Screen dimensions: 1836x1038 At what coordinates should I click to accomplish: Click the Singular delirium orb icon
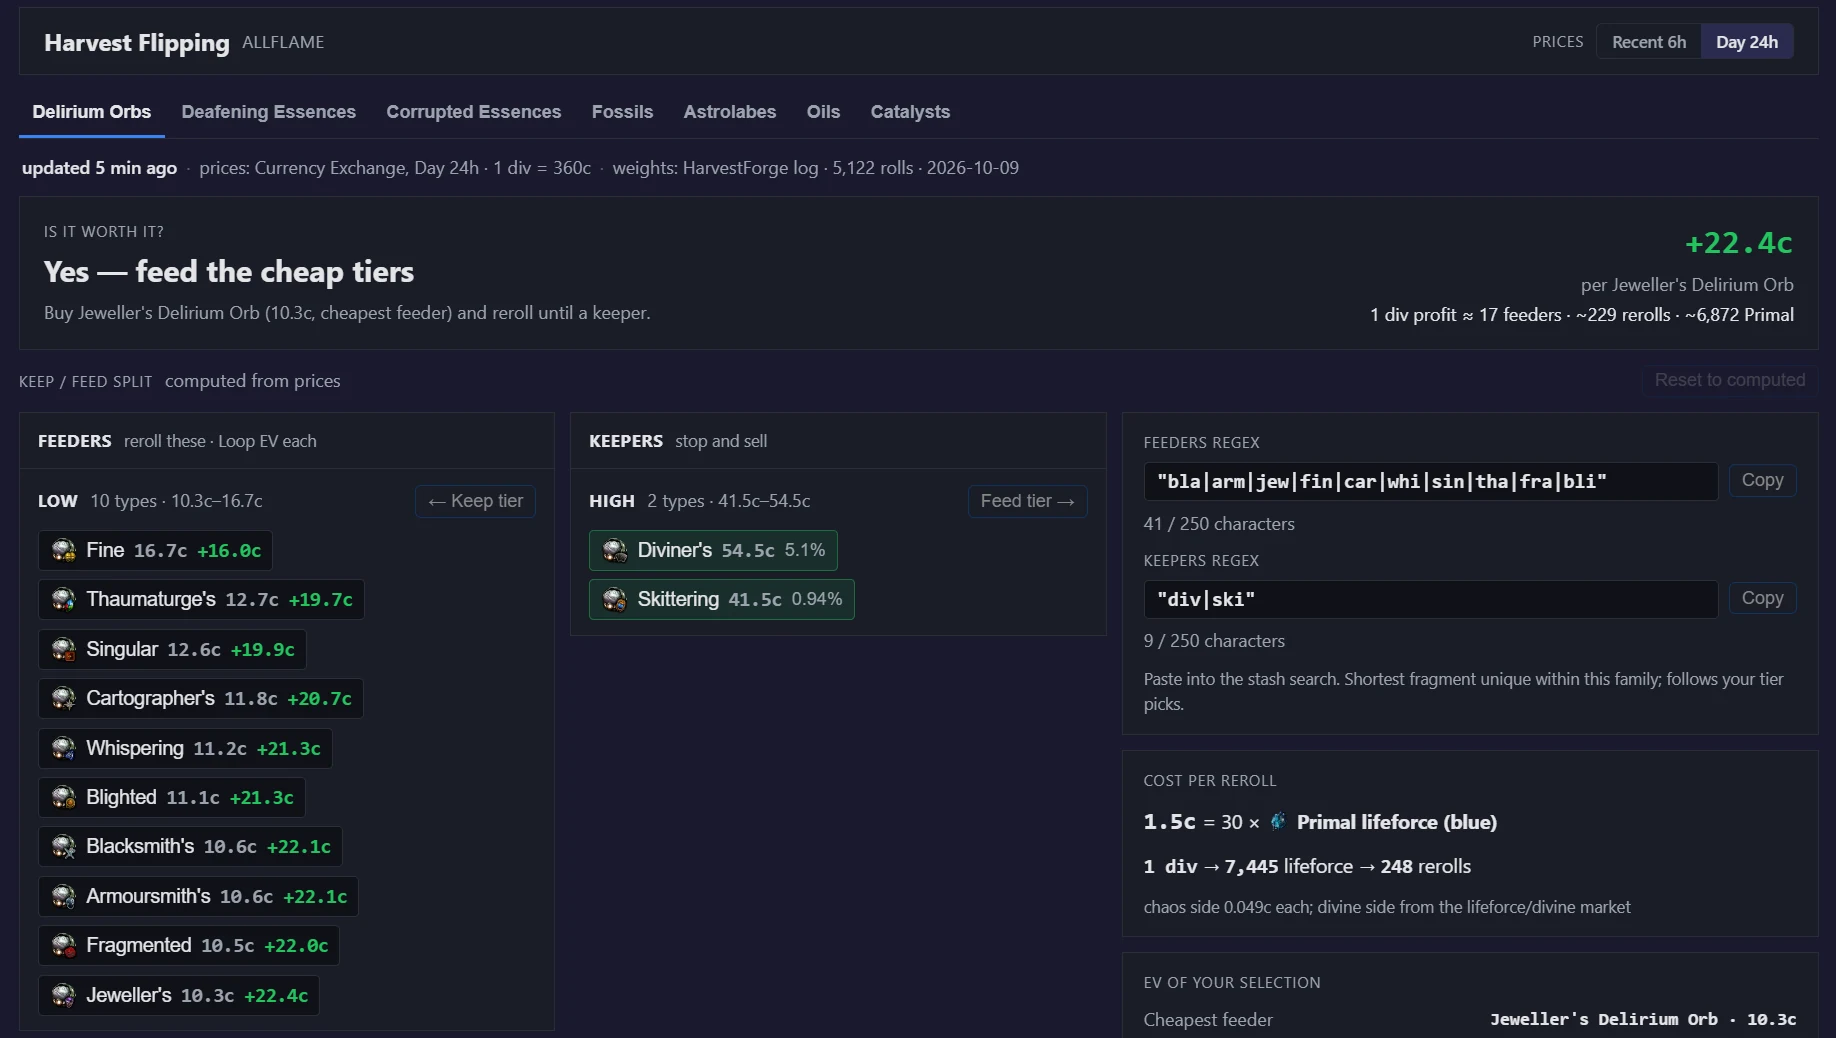[64, 649]
